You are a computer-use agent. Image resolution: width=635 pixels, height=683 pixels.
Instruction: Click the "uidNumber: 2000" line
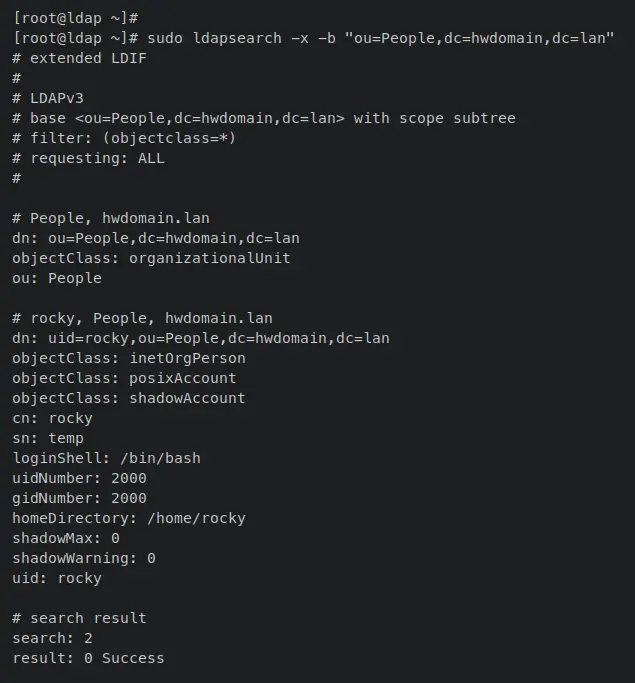[x=79, y=478]
